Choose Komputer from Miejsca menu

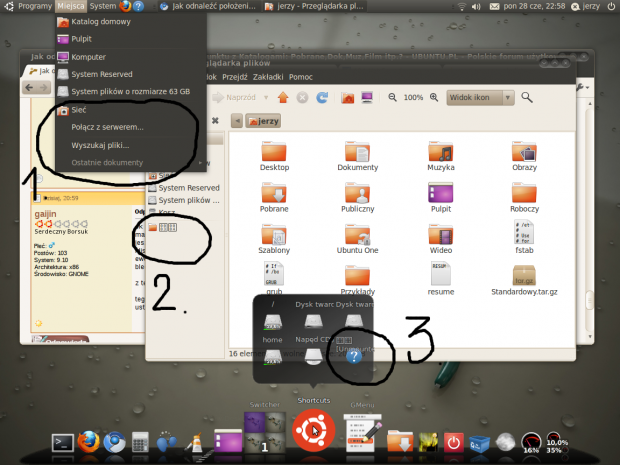click(x=131, y=57)
